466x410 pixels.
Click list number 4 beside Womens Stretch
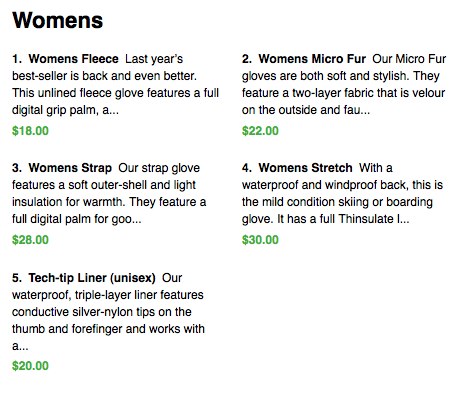247,168
